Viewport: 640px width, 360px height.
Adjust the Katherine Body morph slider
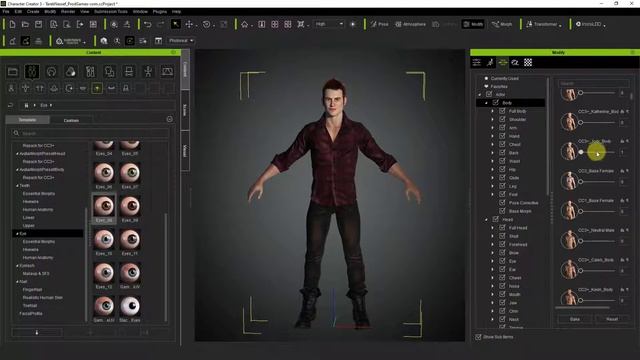(x=597, y=122)
